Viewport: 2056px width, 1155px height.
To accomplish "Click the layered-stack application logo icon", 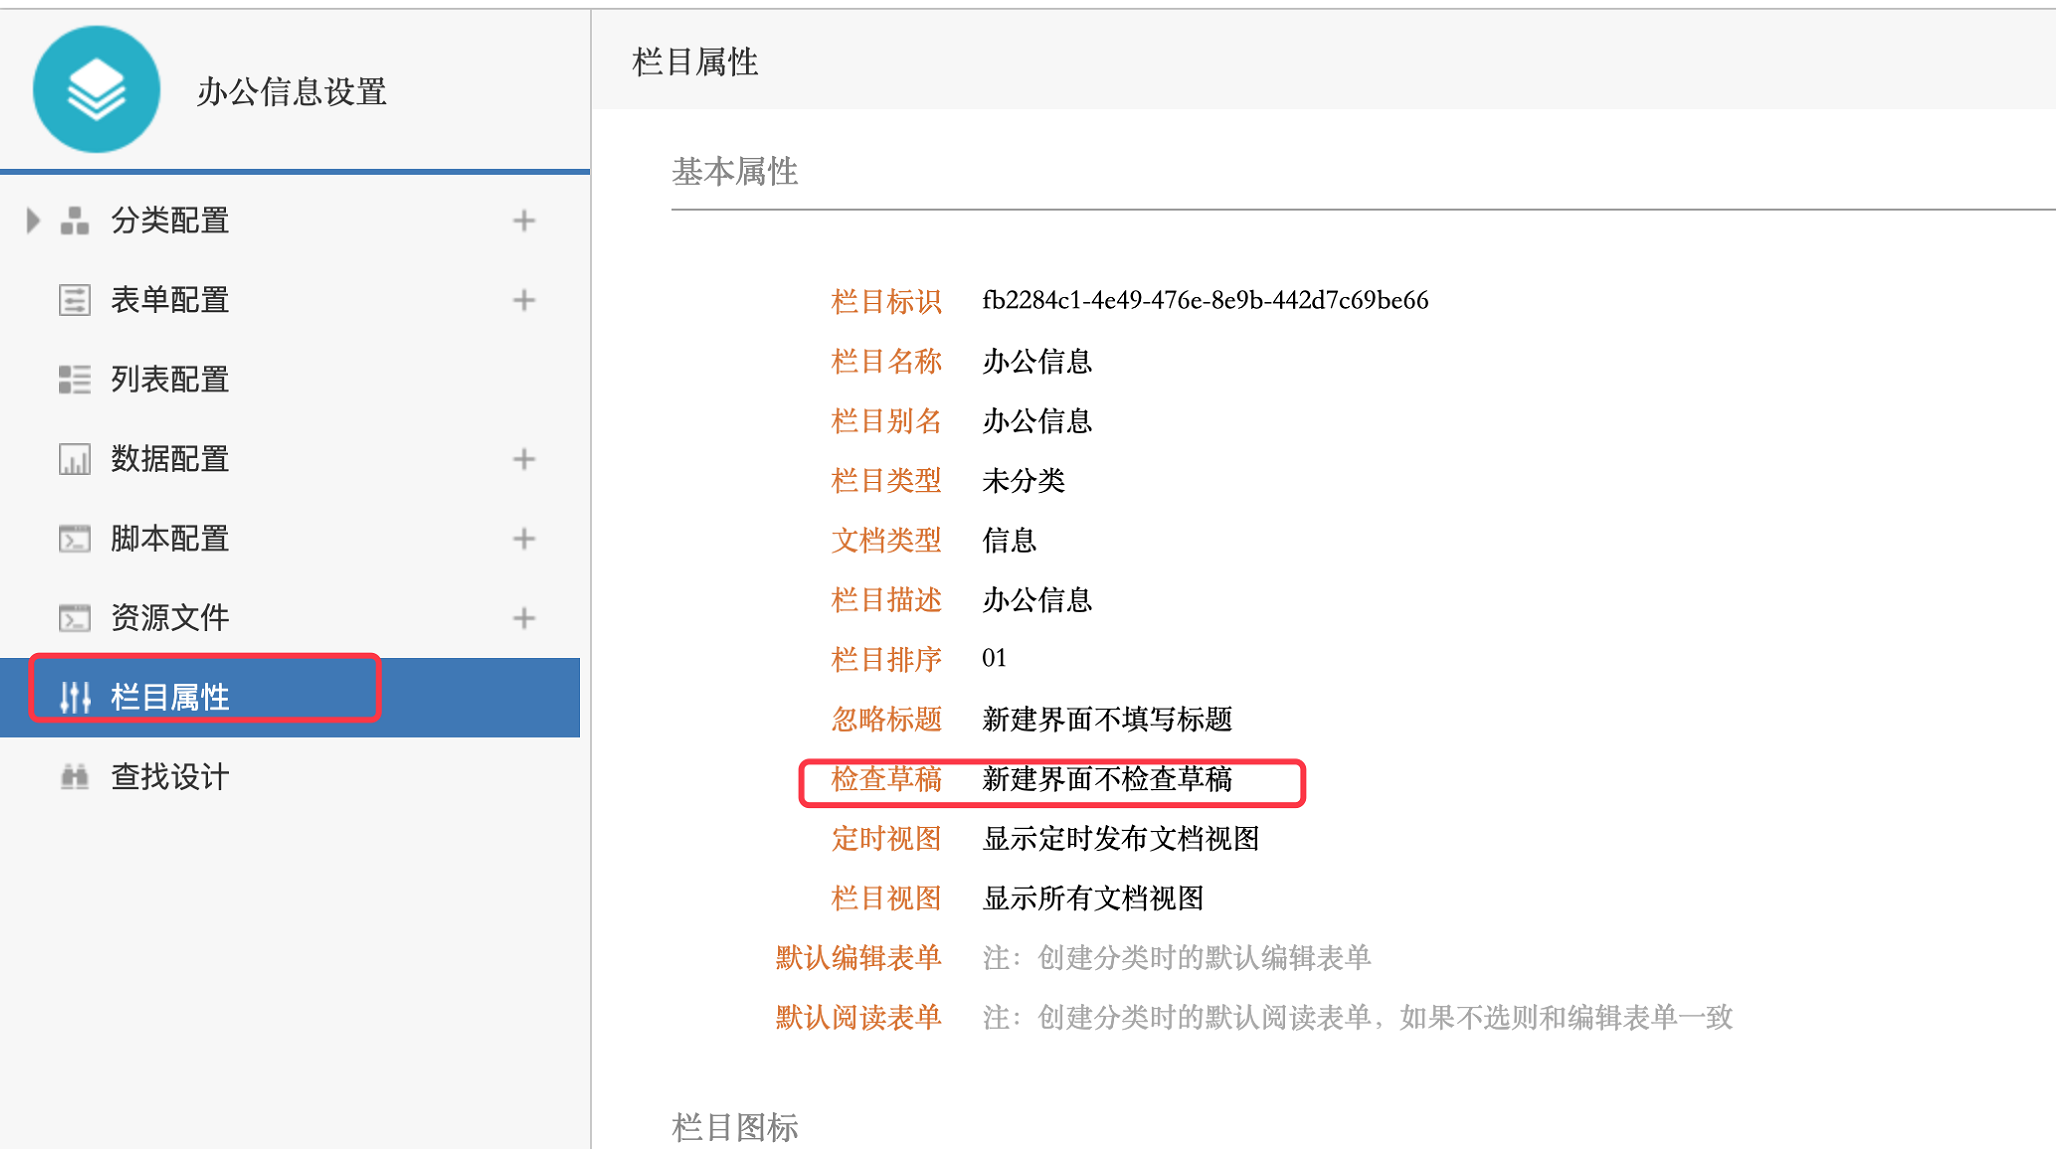I will [96, 90].
